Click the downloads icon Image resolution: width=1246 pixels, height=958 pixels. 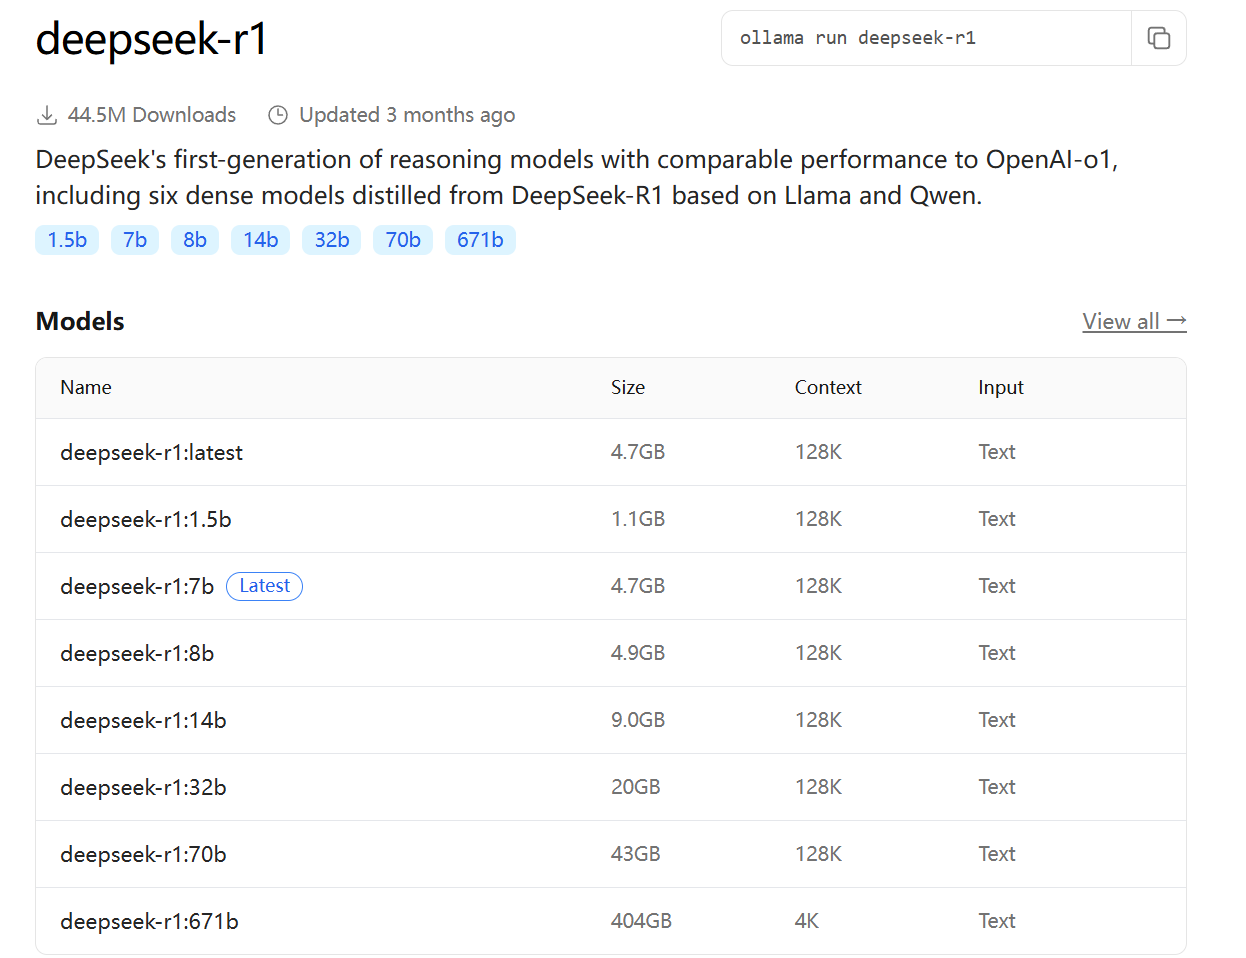(46, 114)
